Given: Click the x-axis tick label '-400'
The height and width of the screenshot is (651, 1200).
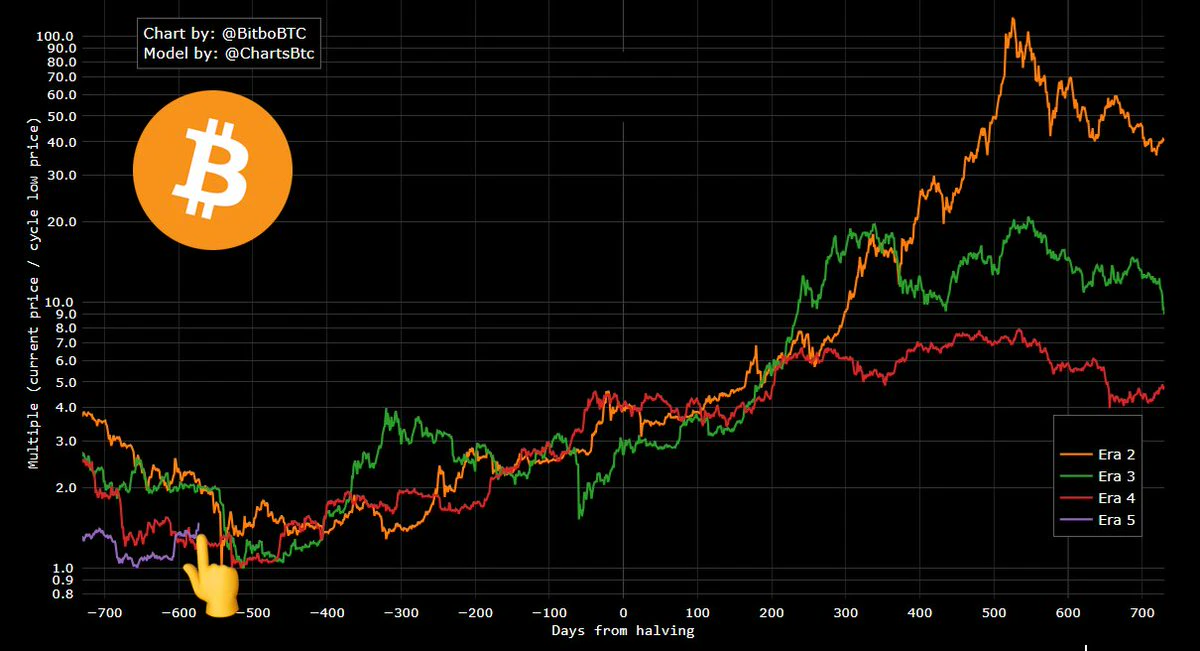Looking at the screenshot, I should tap(326, 612).
